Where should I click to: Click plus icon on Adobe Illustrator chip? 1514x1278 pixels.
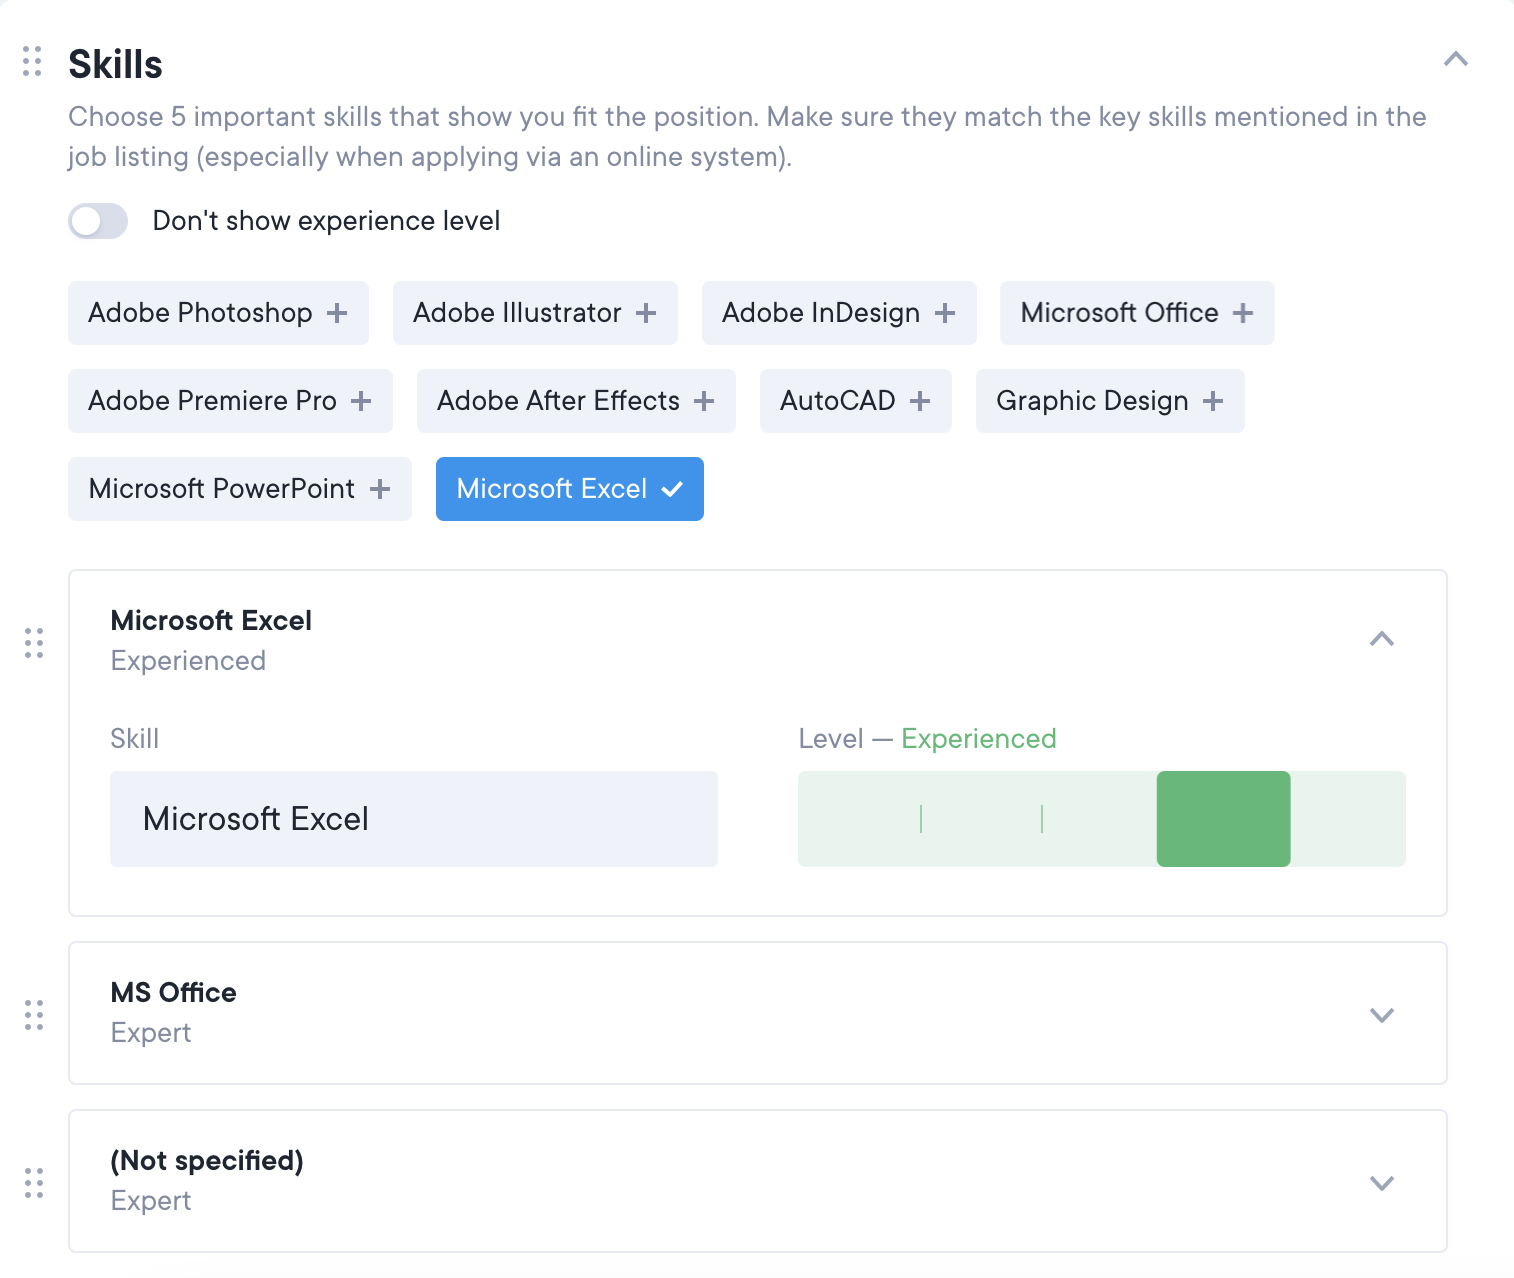point(646,313)
